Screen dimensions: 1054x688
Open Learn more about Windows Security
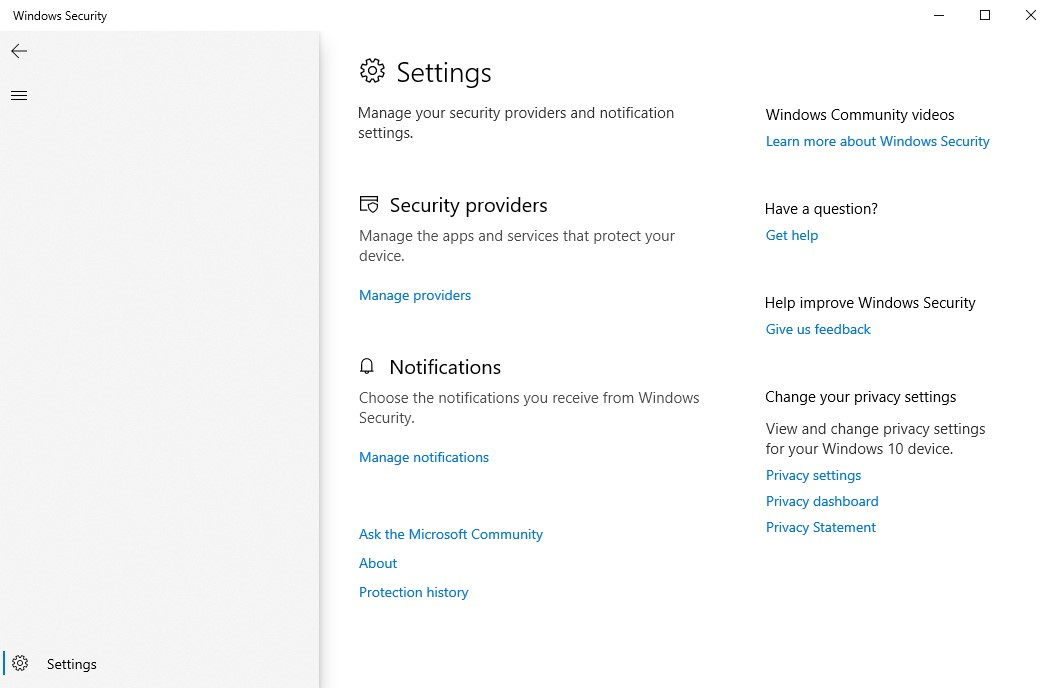pyautogui.click(x=877, y=141)
